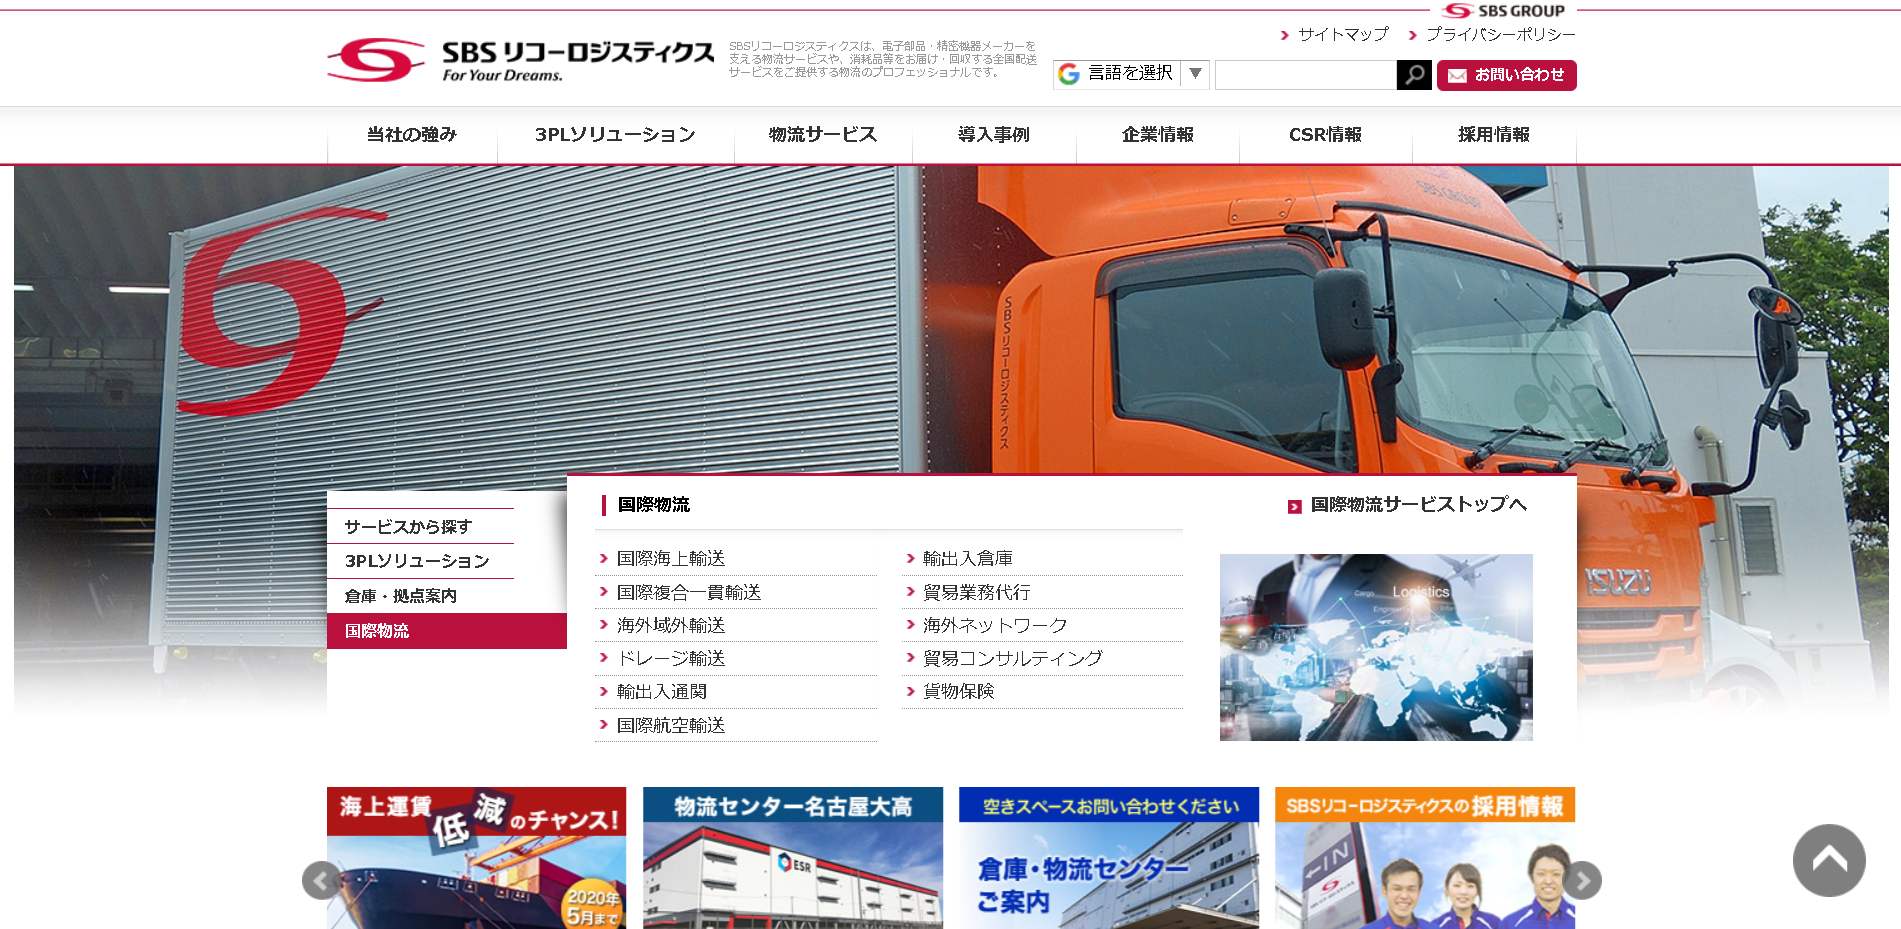The image size is (1901, 929).
Task: Click the envelope お問い合わせ contact button
Action: pos(1506,75)
